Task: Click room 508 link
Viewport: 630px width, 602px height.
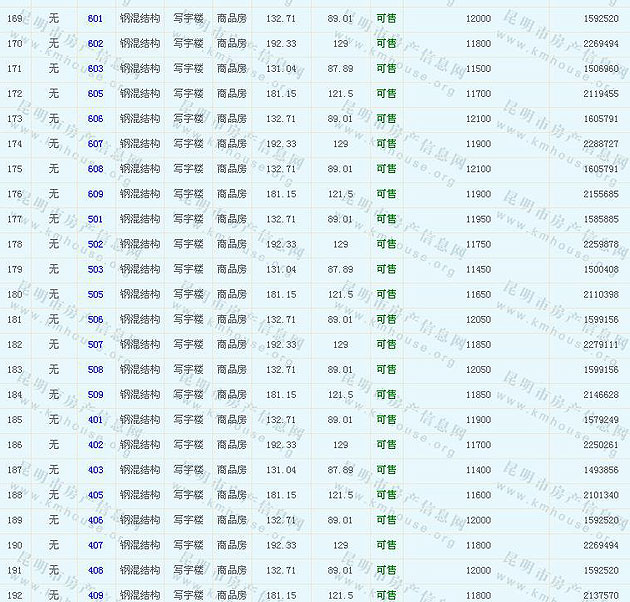Action: click(x=95, y=370)
